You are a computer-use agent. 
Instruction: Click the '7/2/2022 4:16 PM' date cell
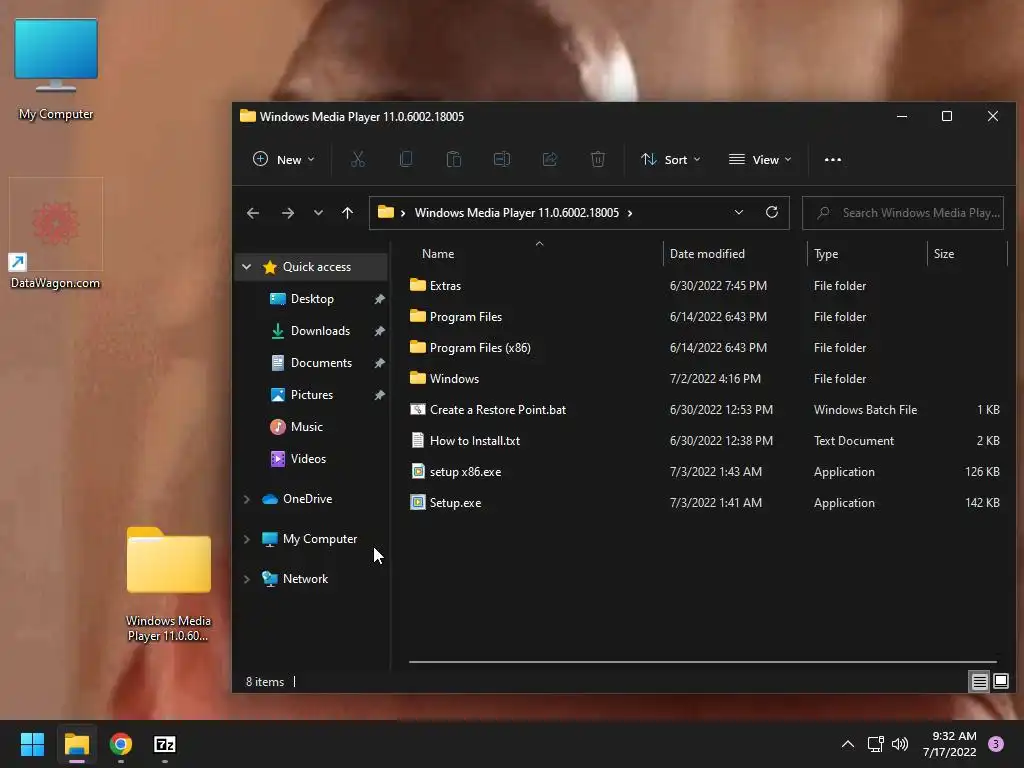coord(715,379)
